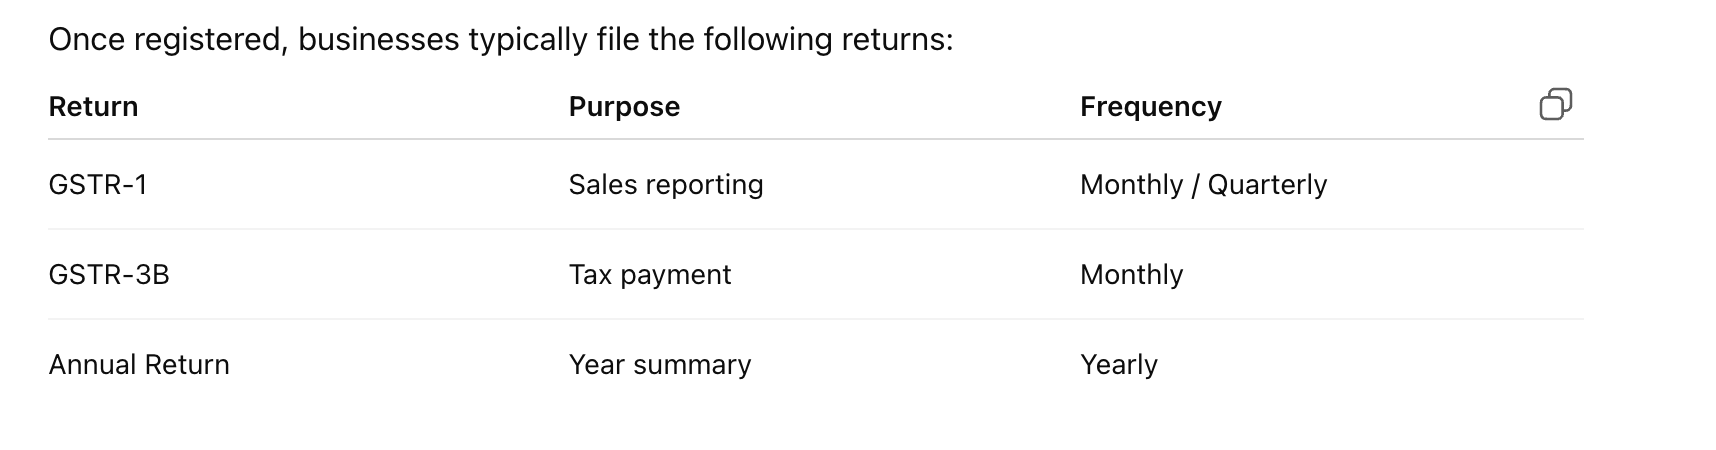Click the word "returns:" ending the intro sentence
This screenshot has width=1716, height=450.
pos(897,40)
